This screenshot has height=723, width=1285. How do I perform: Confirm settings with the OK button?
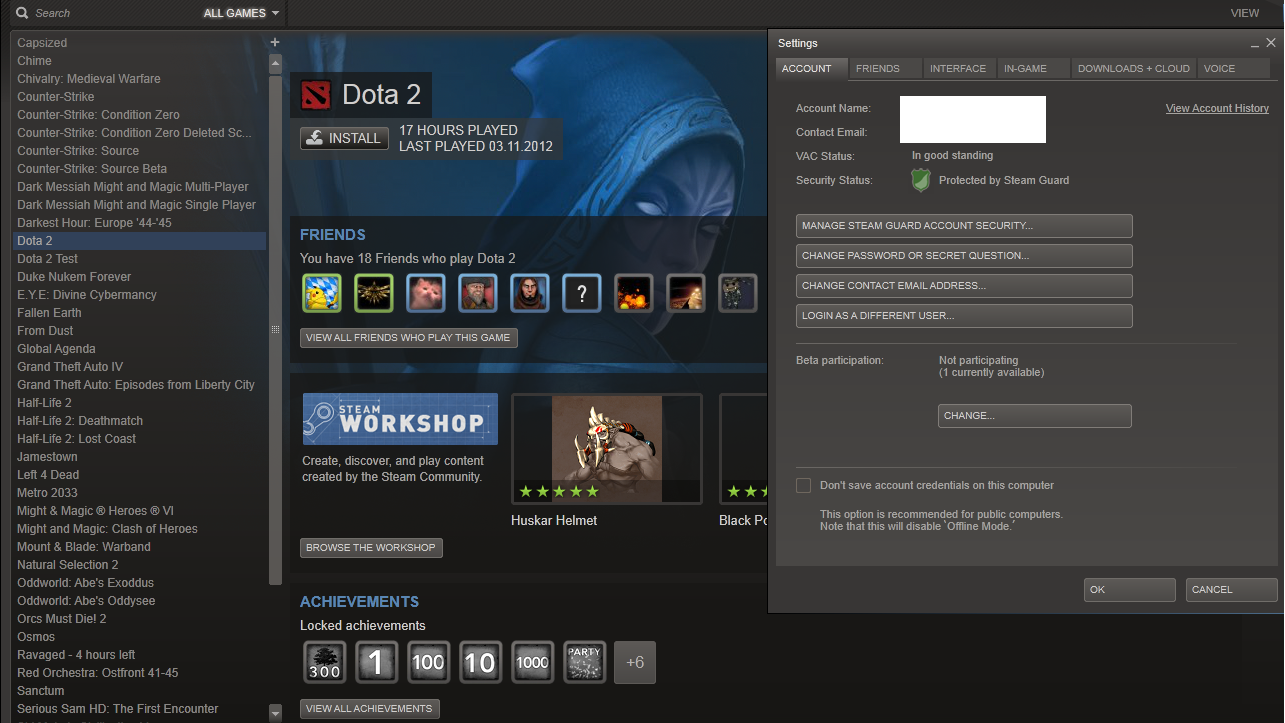point(1130,590)
